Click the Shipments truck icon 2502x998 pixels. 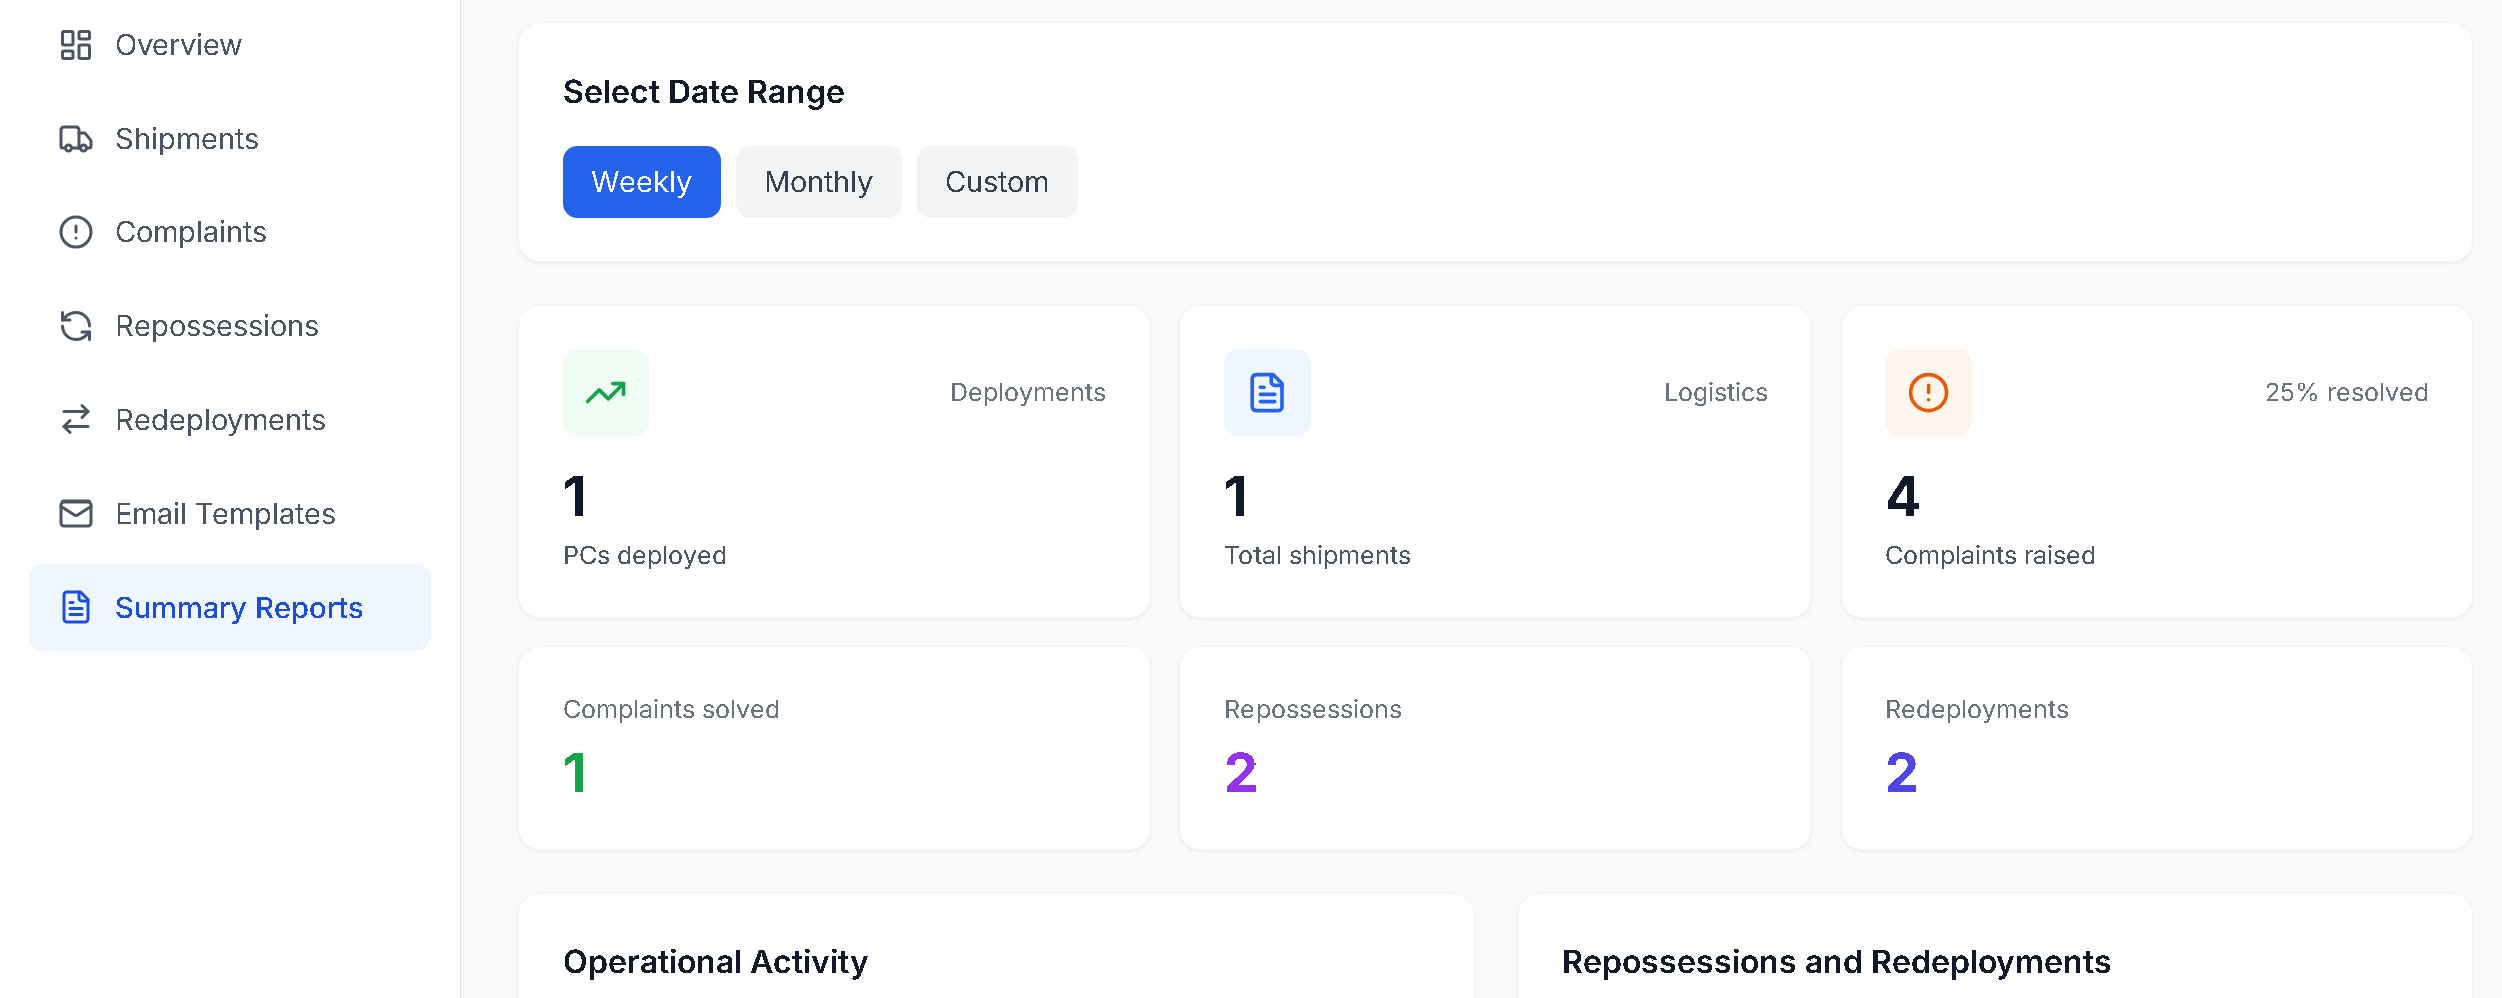(x=76, y=139)
